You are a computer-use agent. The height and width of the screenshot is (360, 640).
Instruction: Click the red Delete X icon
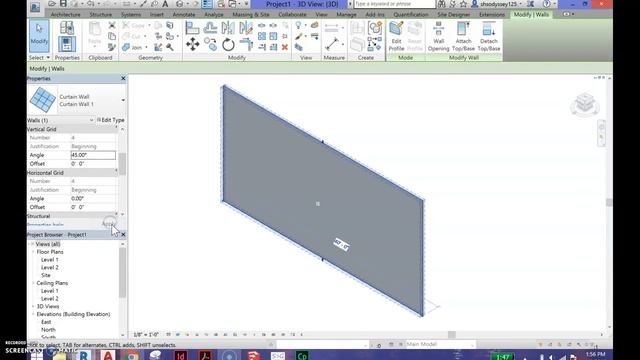click(x=285, y=47)
